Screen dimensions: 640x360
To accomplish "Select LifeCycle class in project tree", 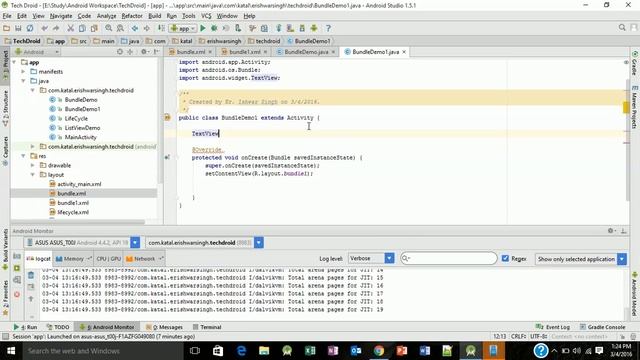I will pyautogui.click(x=76, y=118).
